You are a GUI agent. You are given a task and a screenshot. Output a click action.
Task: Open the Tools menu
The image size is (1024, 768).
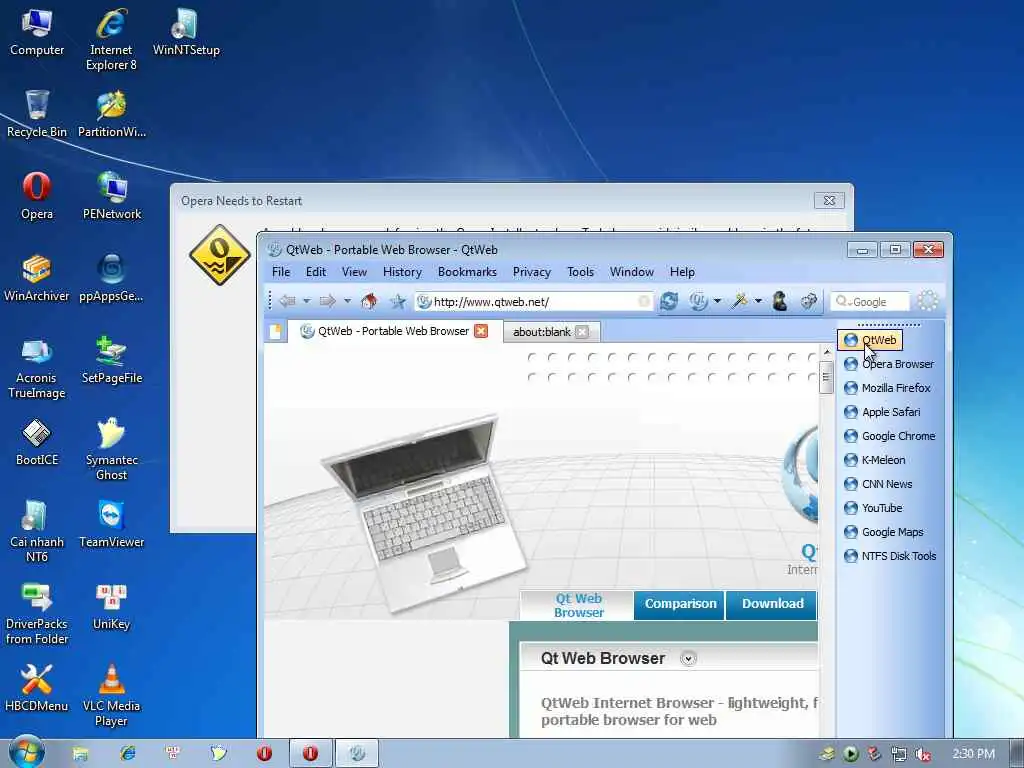[x=580, y=272]
